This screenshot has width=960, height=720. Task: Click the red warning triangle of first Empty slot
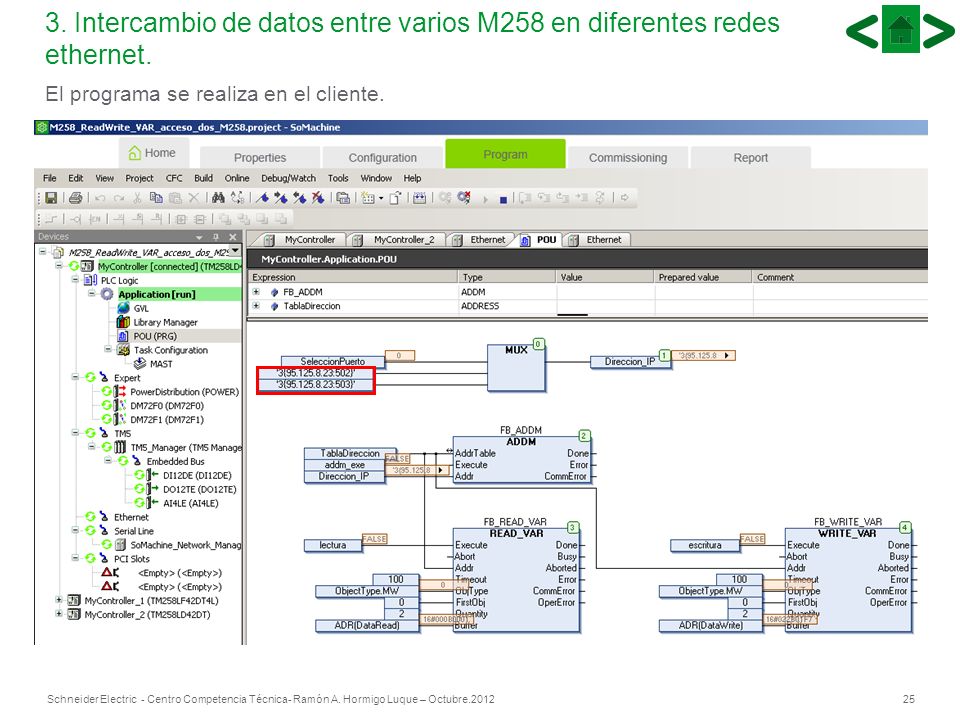point(107,572)
